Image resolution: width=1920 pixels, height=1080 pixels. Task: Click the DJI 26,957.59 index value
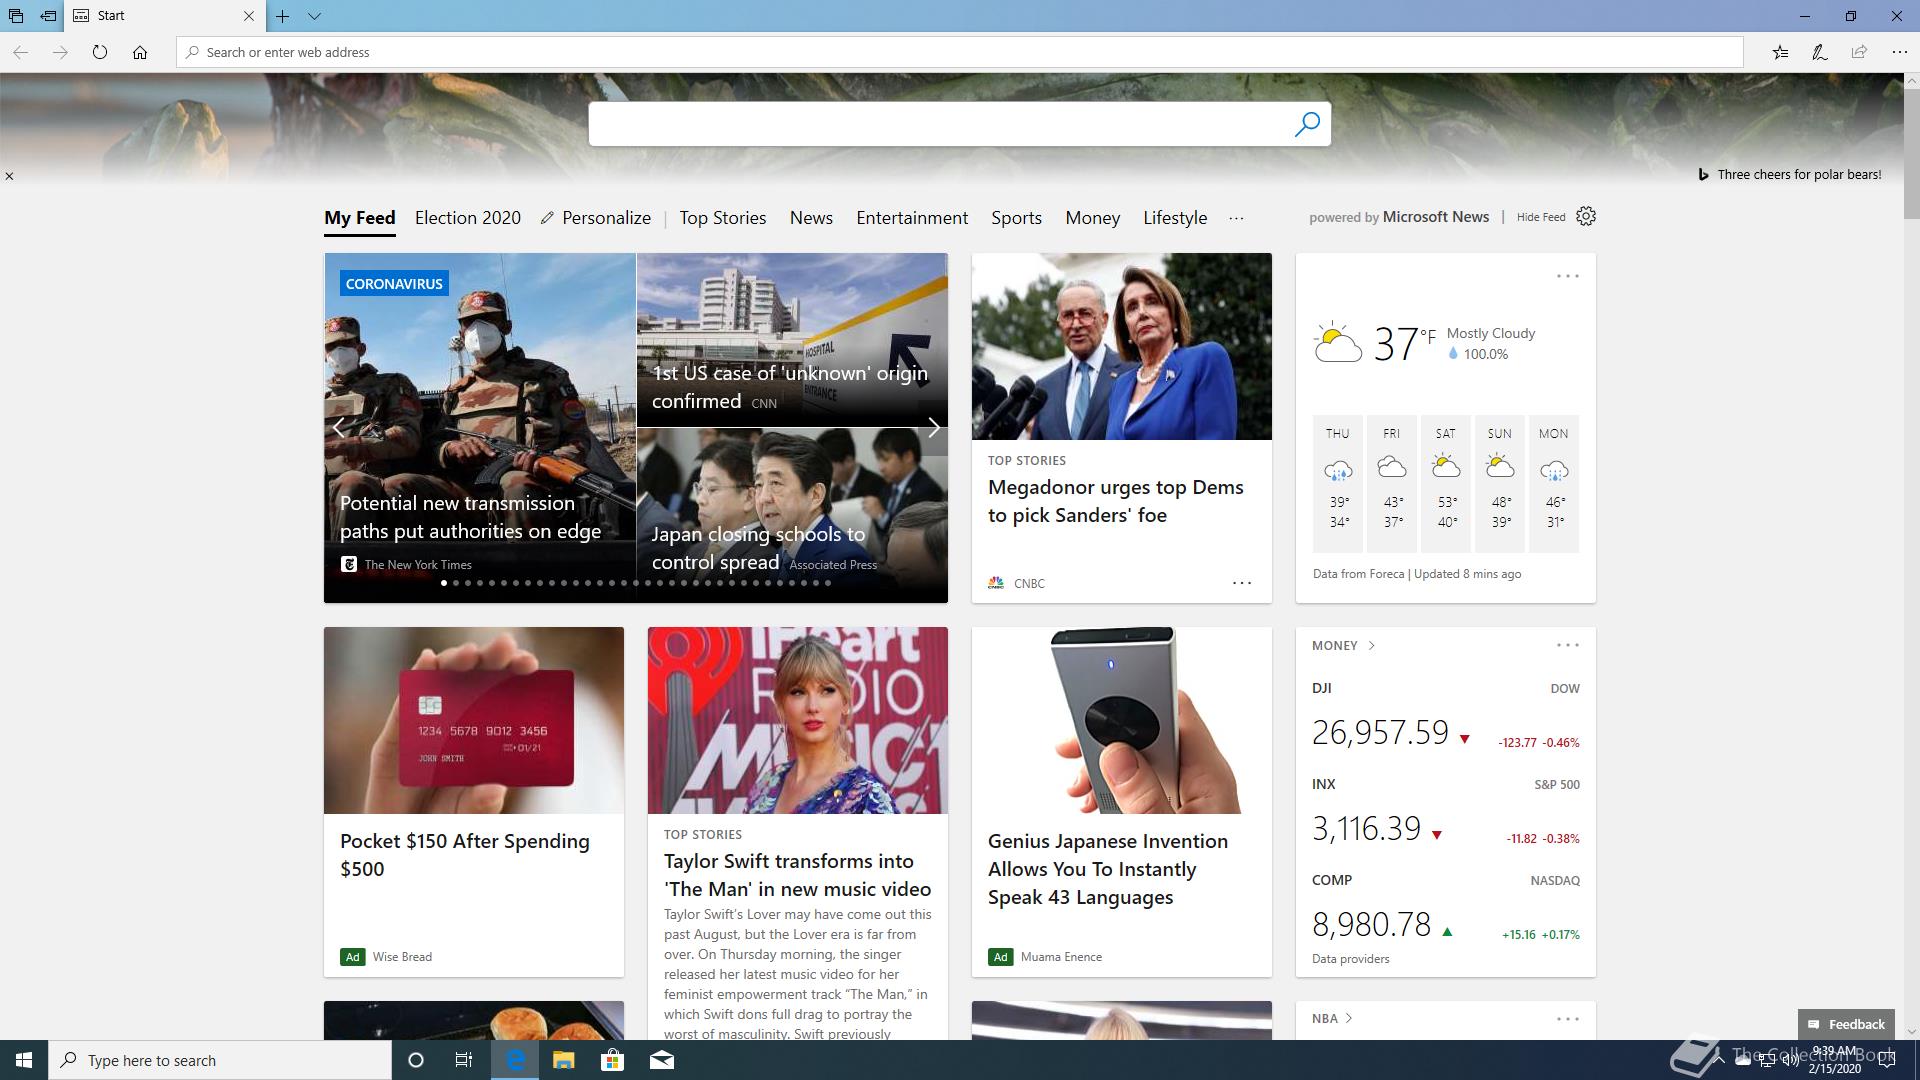[x=1380, y=733]
